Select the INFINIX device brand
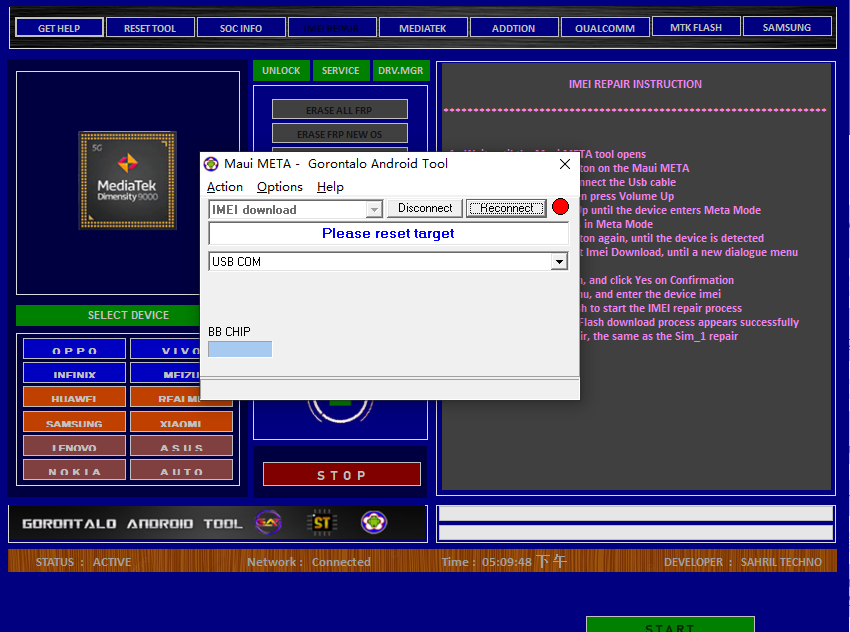 click(x=74, y=373)
